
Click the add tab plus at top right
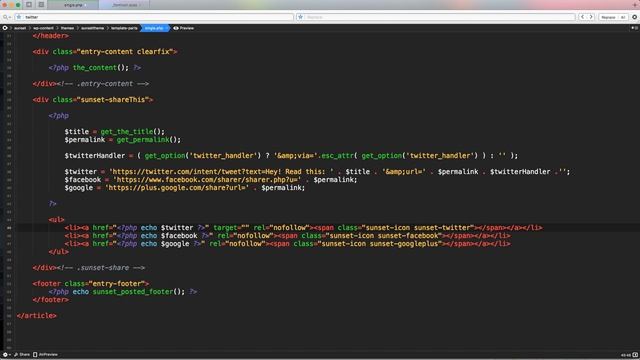(636, 4)
